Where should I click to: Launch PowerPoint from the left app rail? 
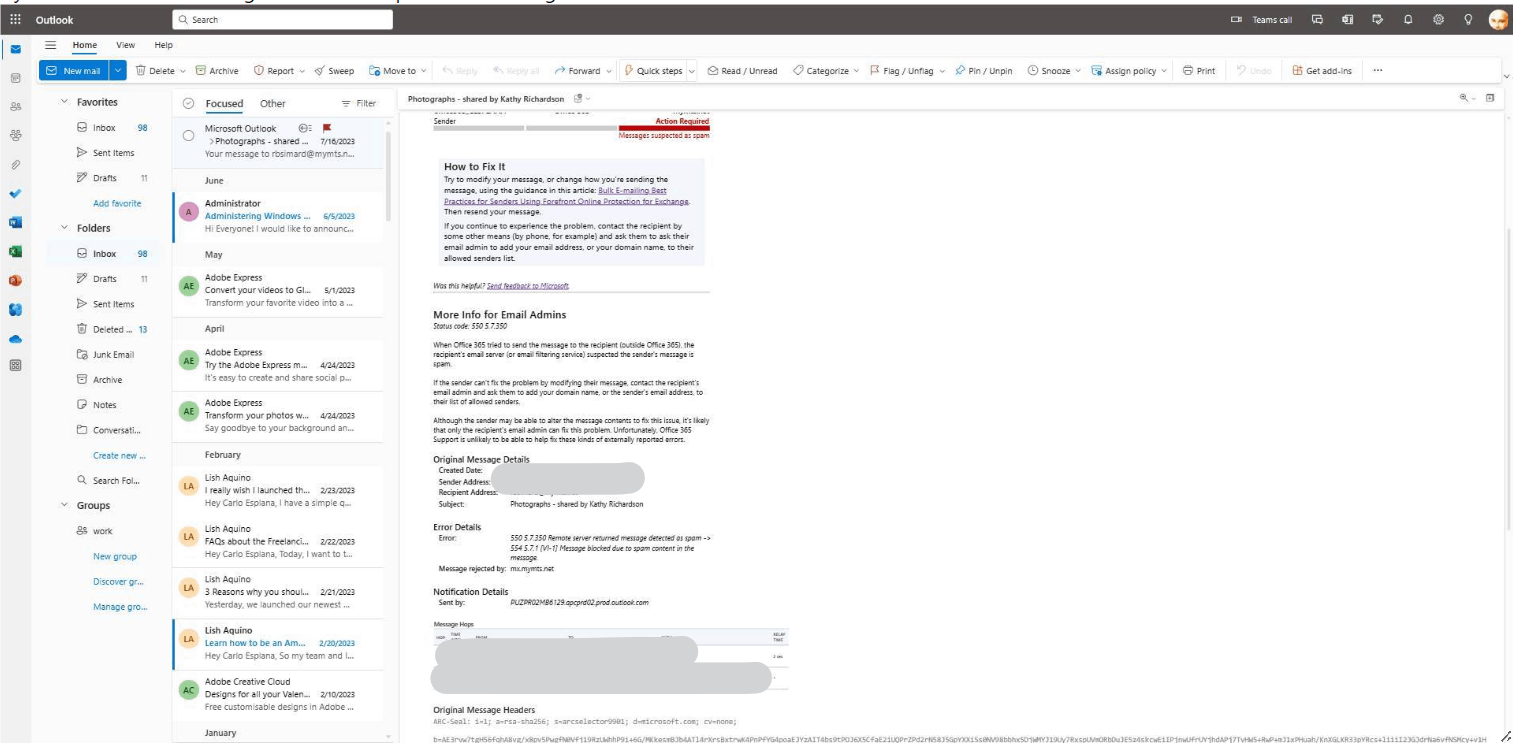tap(15, 280)
